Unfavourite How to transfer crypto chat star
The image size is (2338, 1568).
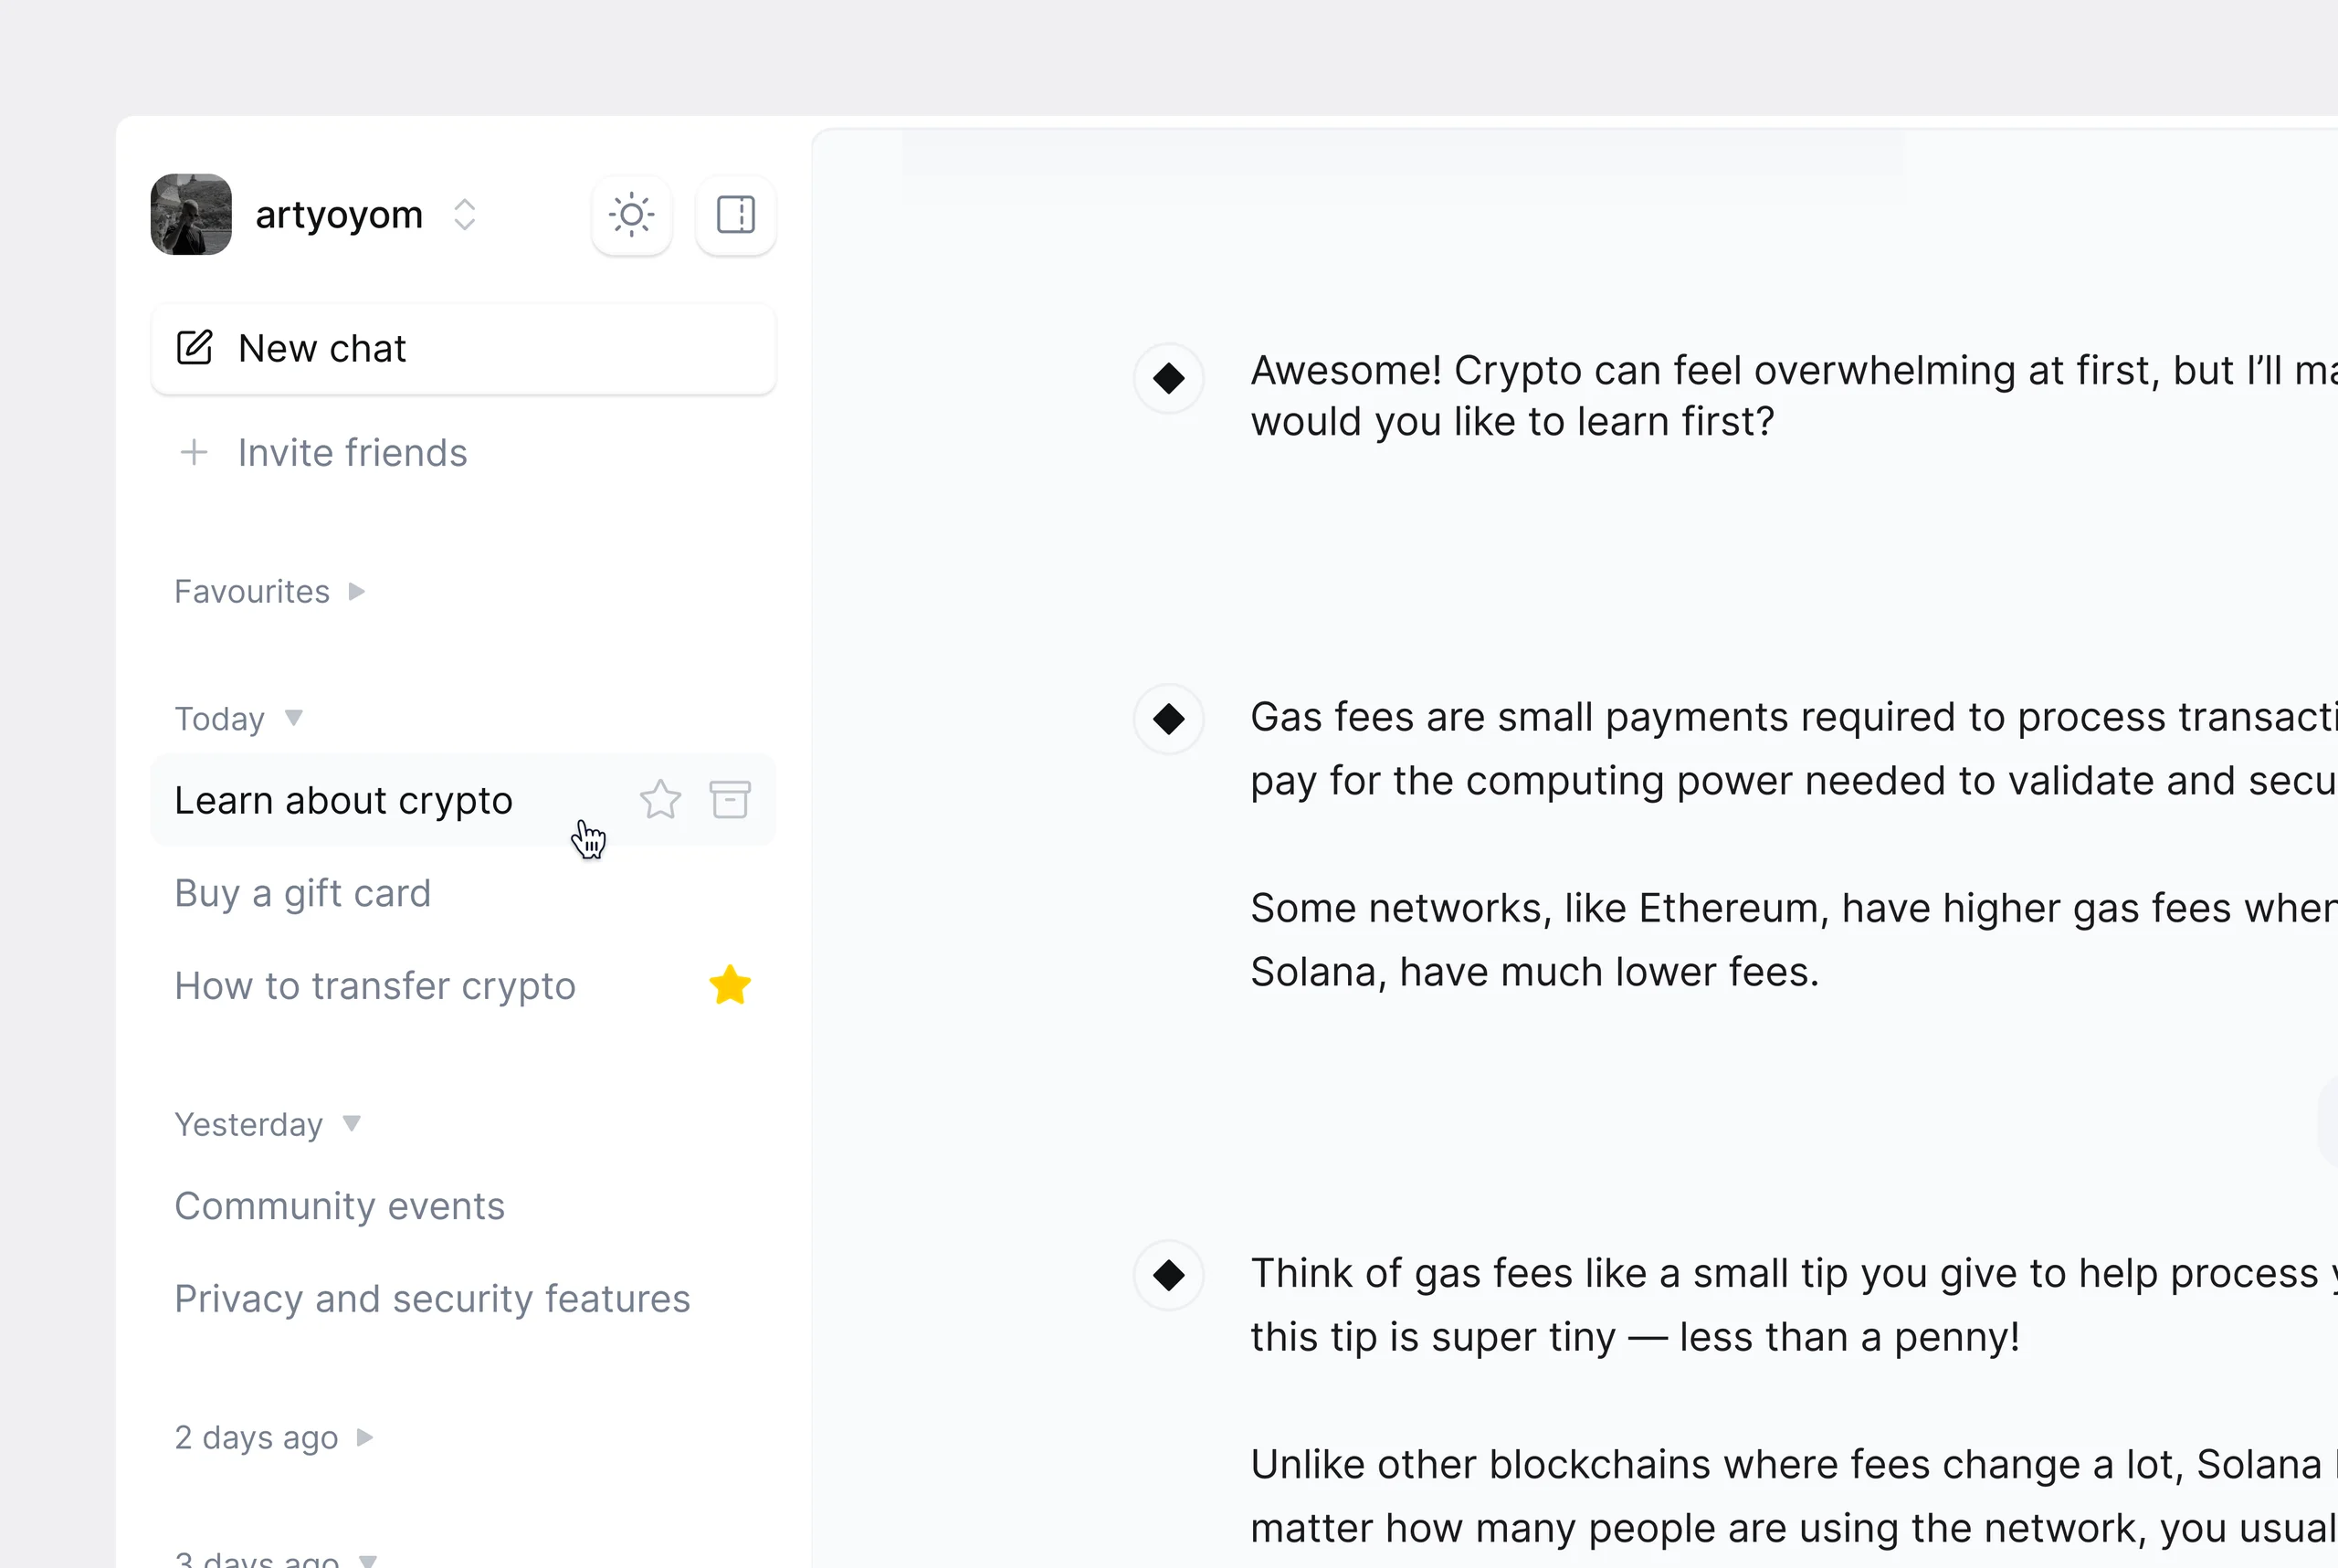tap(730, 986)
